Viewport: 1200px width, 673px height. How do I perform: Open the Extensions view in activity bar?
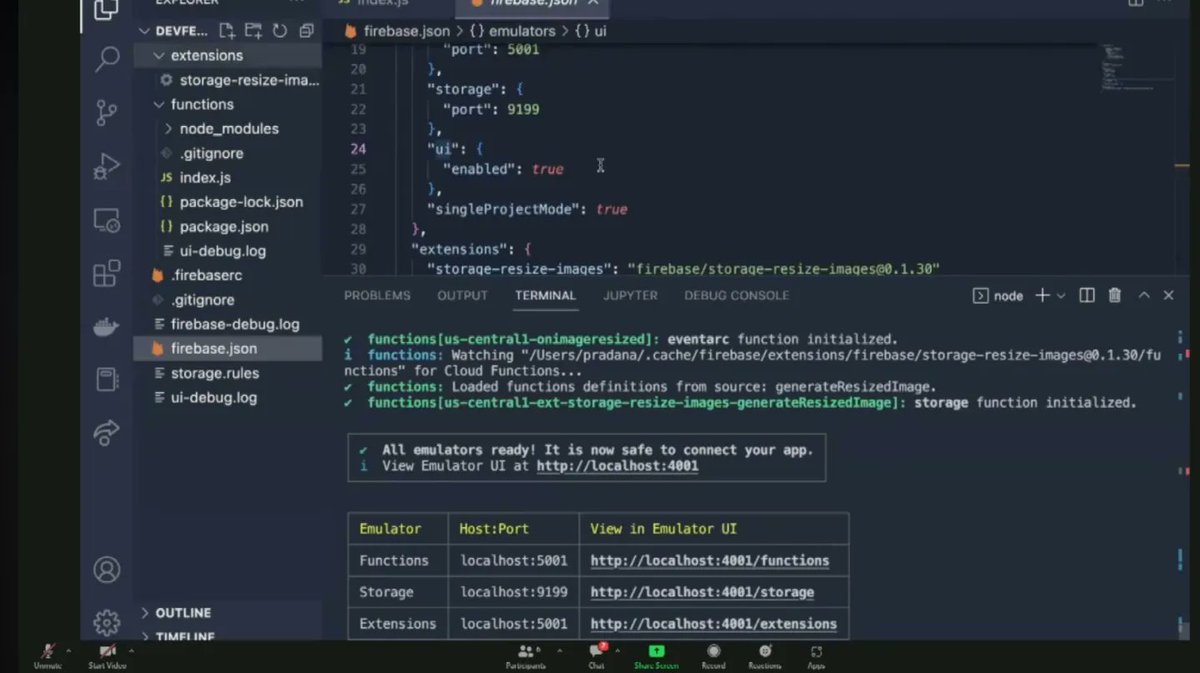point(107,273)
